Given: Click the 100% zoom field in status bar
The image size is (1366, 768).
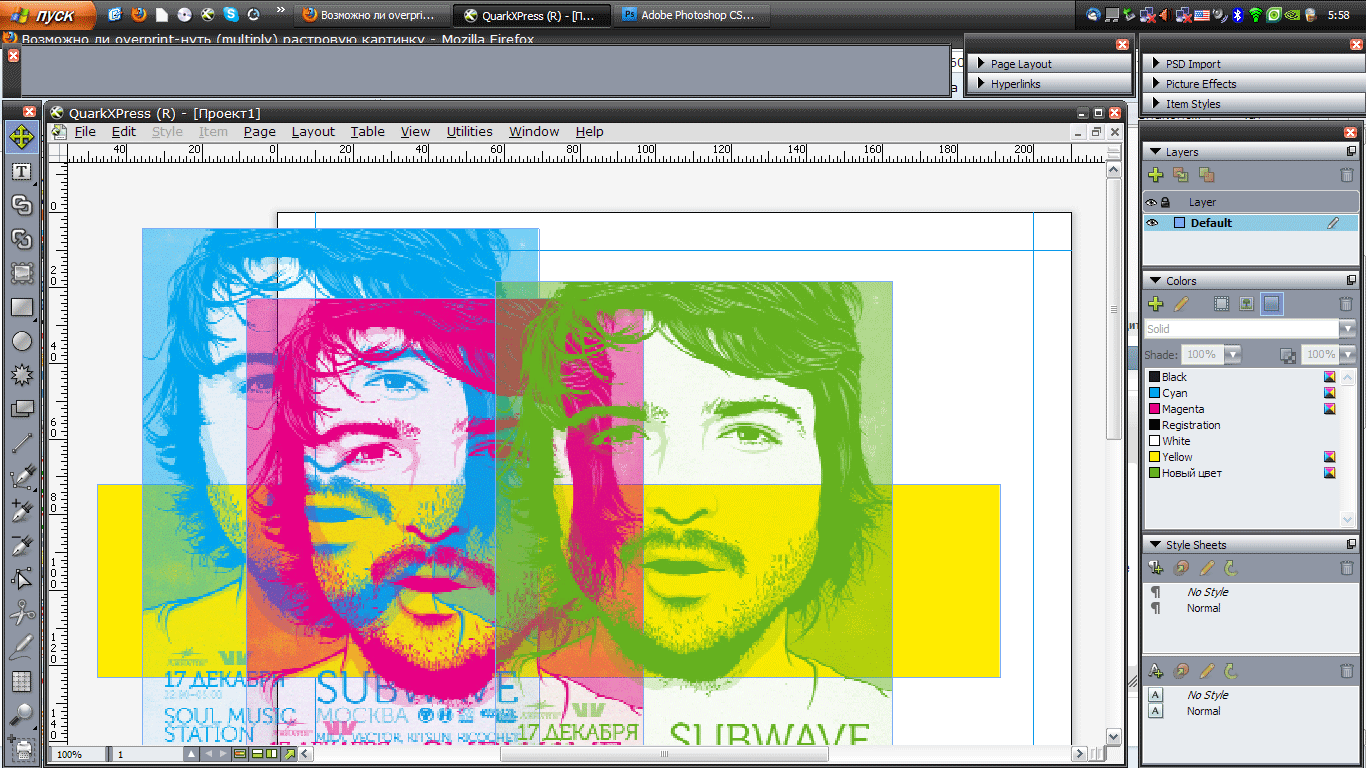Looking at the screenshot, I should (x=79, y=754).
